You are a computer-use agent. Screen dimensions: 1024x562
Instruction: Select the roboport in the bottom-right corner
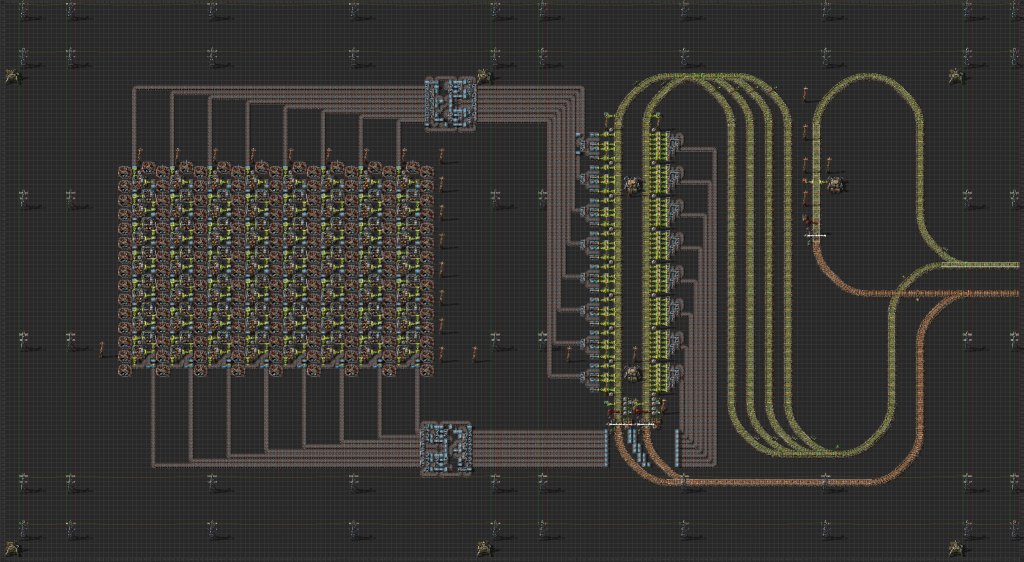click(x=956, y=547)
